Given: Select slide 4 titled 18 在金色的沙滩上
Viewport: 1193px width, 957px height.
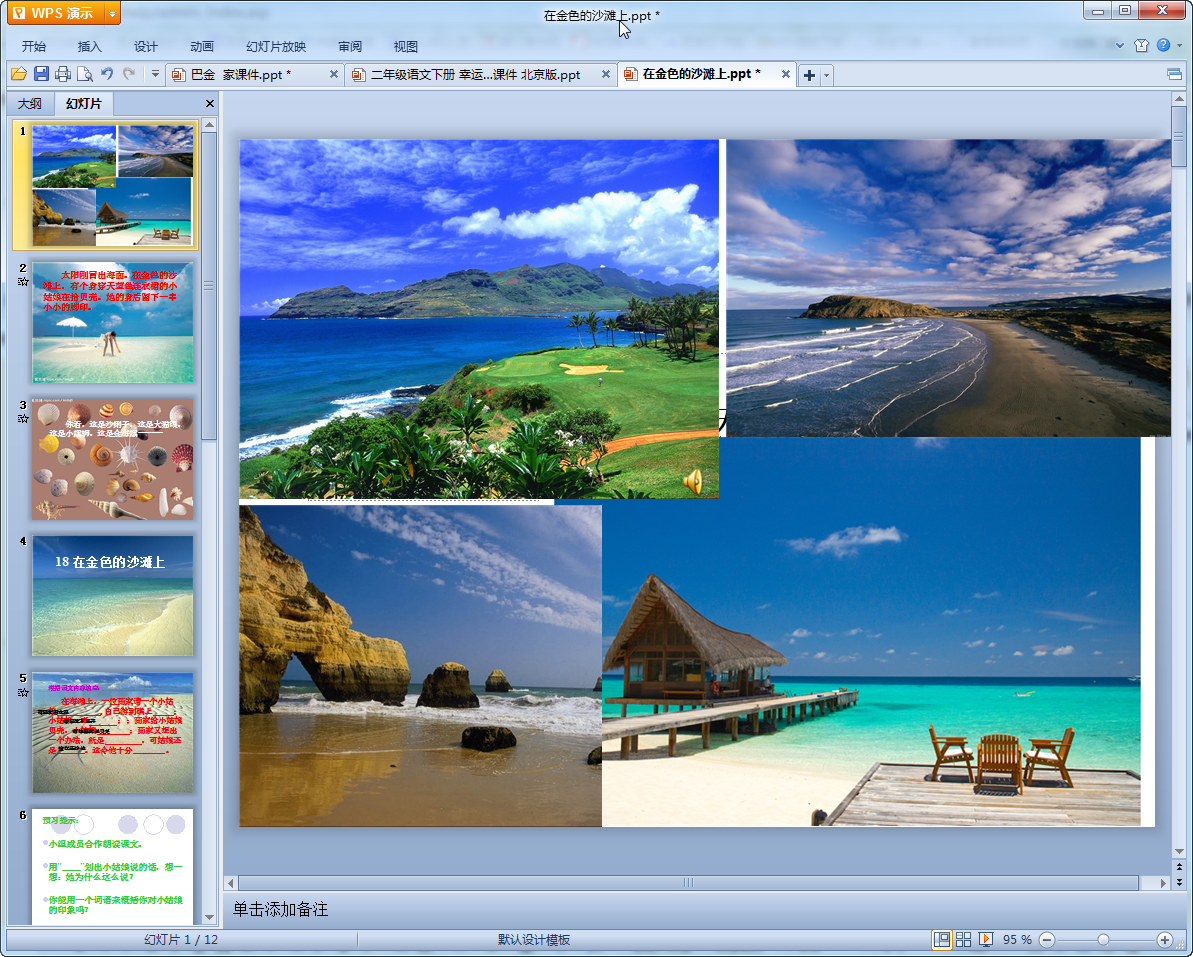Looking at the screenshot, I should tap(113, 596).
